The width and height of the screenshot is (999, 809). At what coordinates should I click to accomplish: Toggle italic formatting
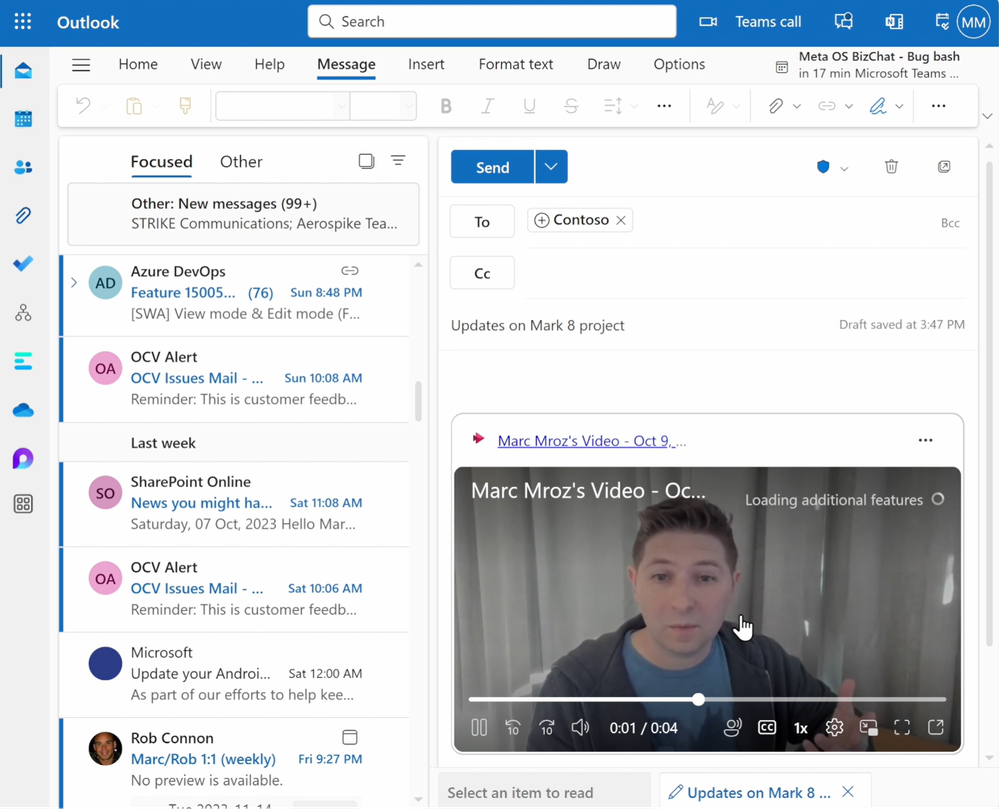tap(487, 106)
